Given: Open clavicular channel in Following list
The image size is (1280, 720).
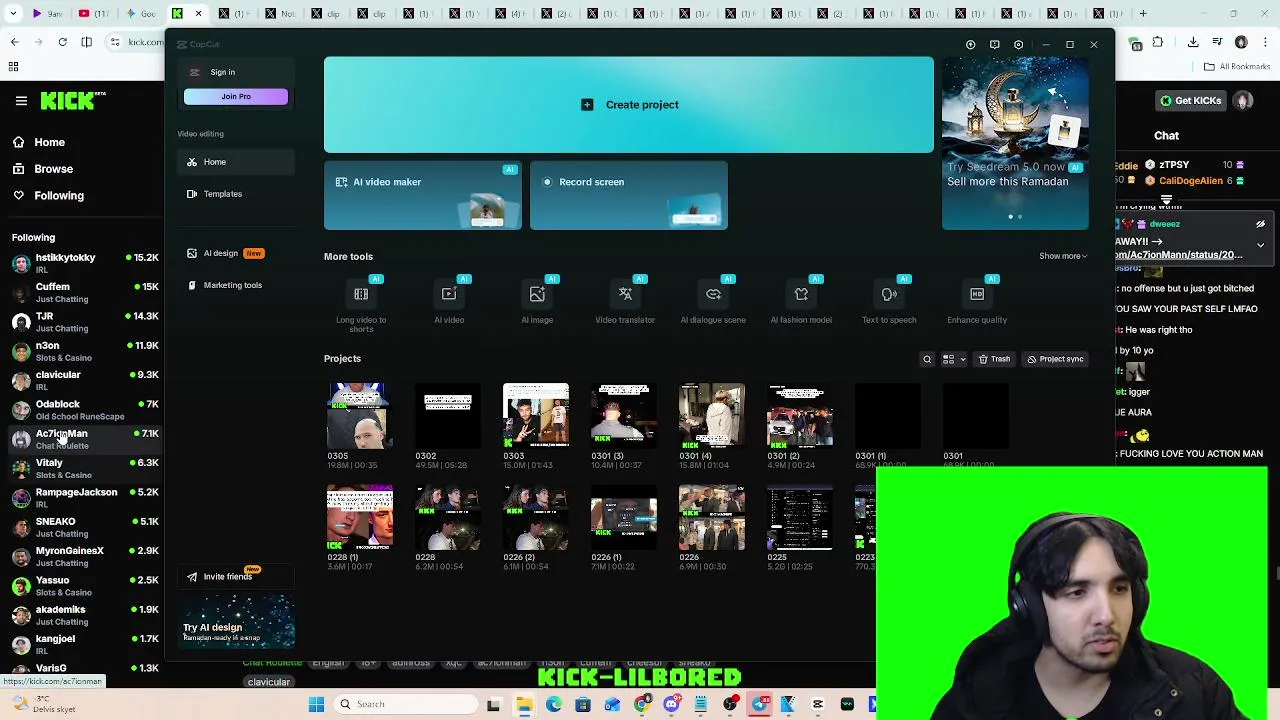Looking at the screenshot, I should point(85,380).
